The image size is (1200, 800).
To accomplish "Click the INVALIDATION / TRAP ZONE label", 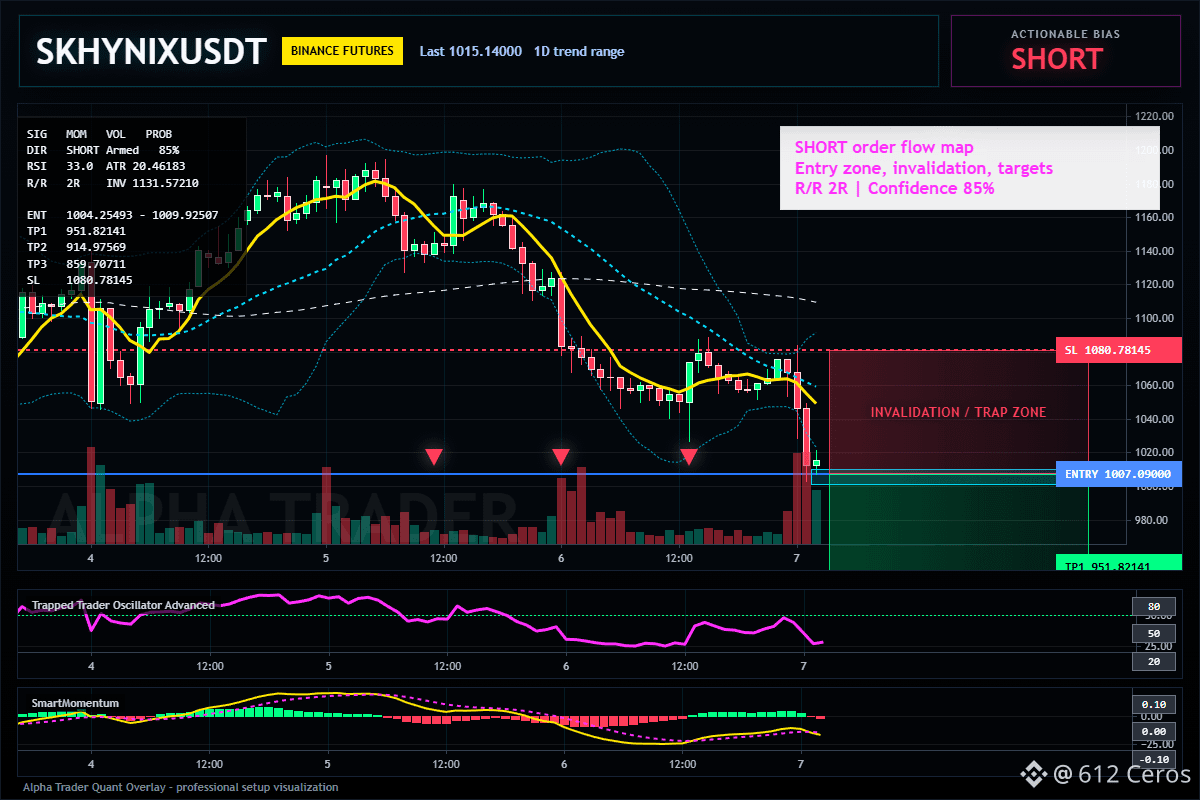I will pos(958,412).
